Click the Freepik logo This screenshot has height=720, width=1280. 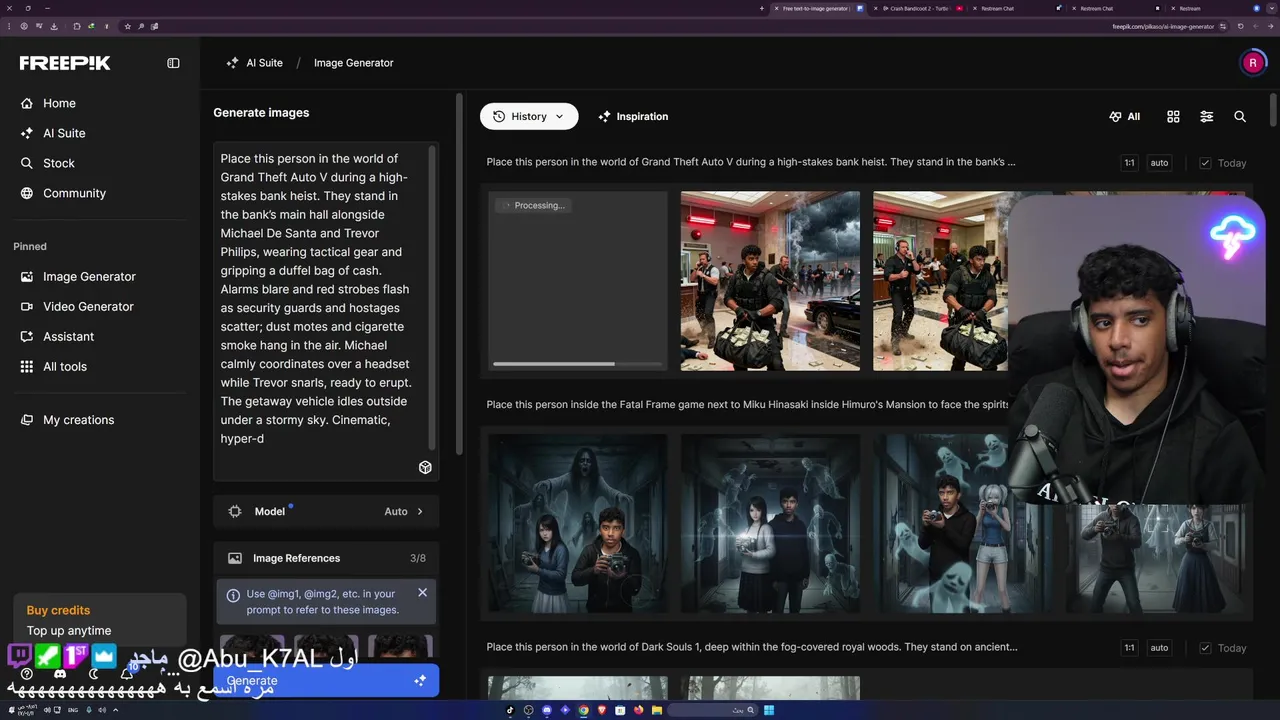click(65, 63)
